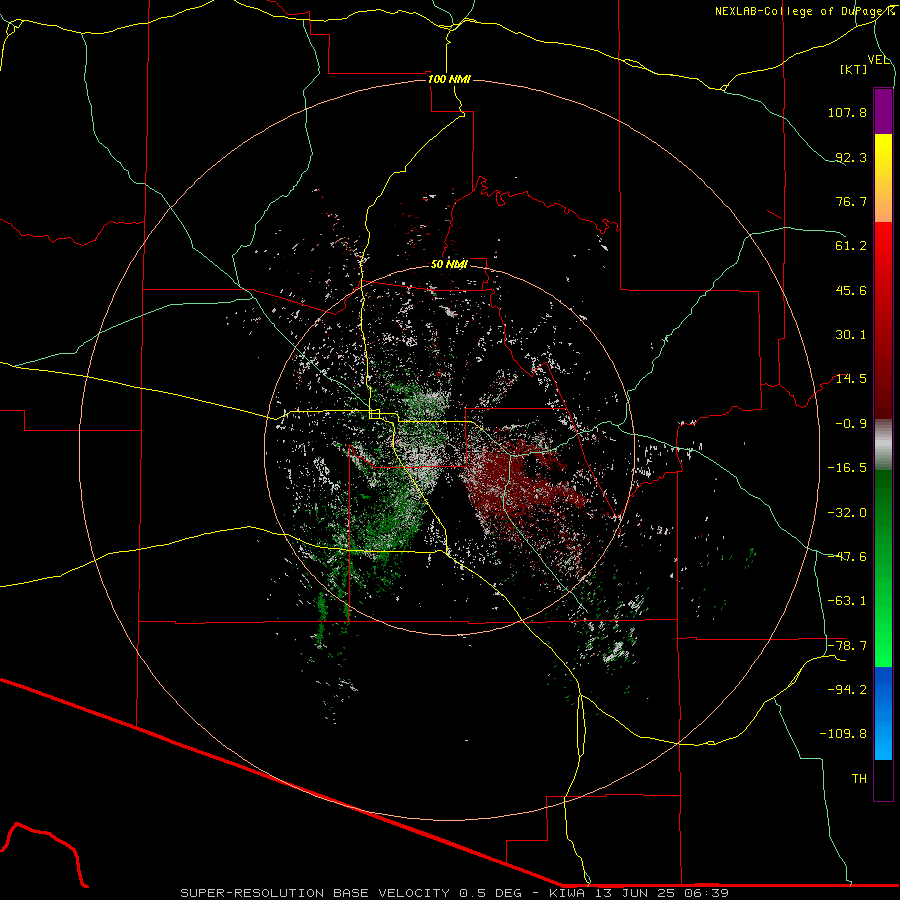Click the 45.6 velocity scale value
This screenshot has width=900, height=900.
(x=851, y=290)
